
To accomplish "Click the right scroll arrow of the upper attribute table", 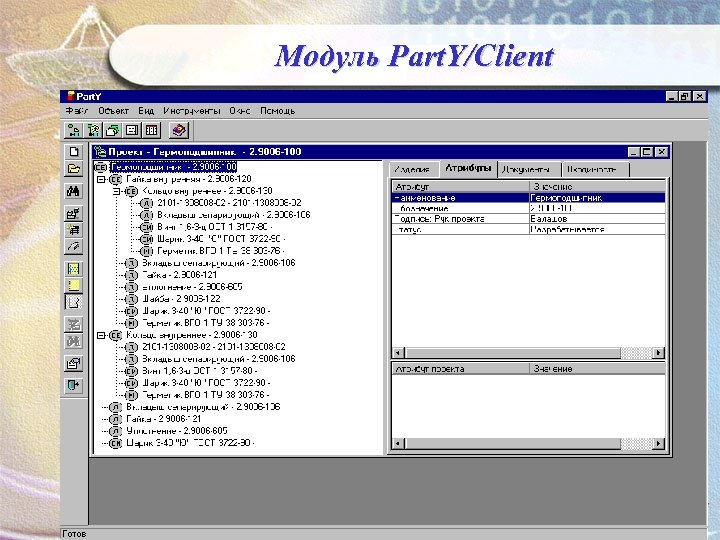I will pos(659,353).
